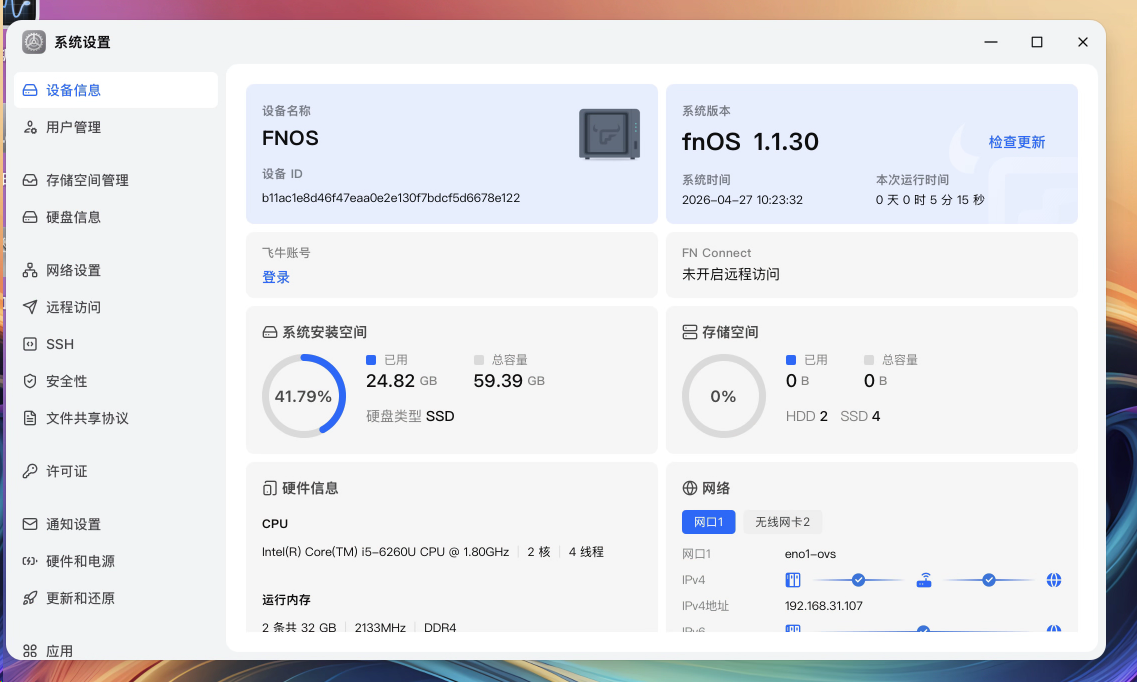Click the IPv4 internet globe icon
The width and height of the screenshot is (1137, 682).
pyautogui.click(x=1054, y=580)
